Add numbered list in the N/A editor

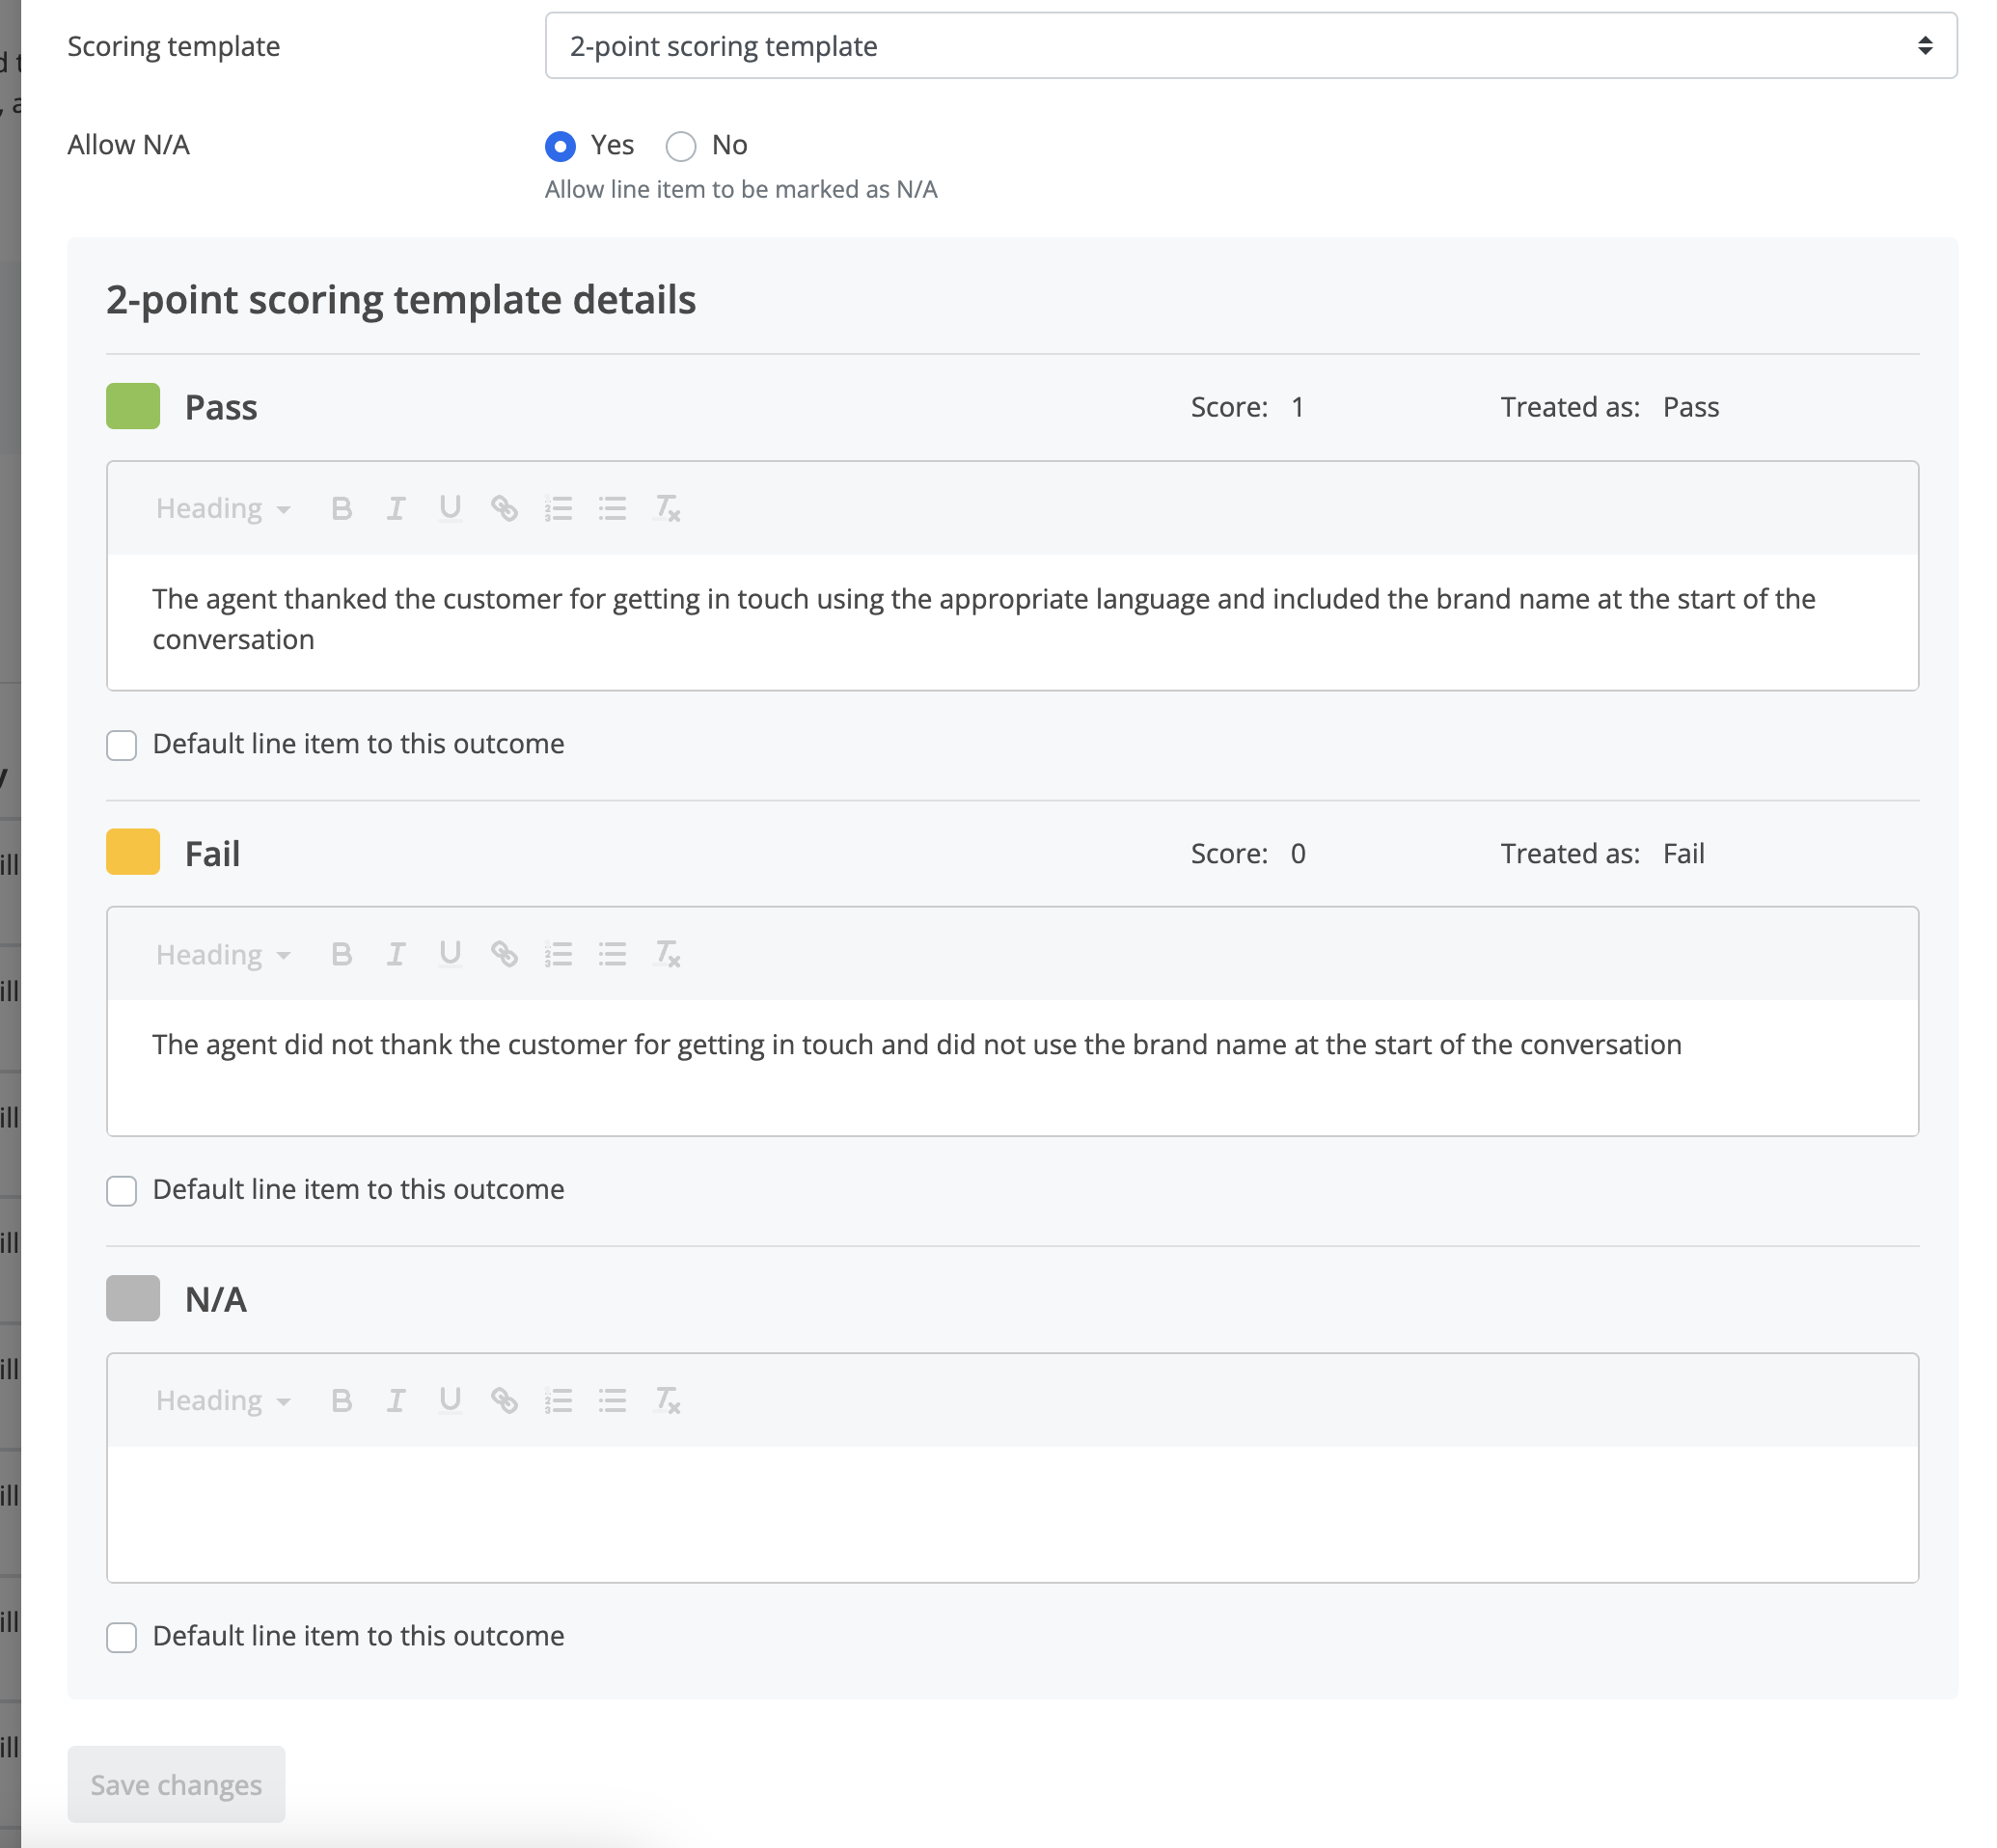pyautogui.click(x=558, y=1400)
